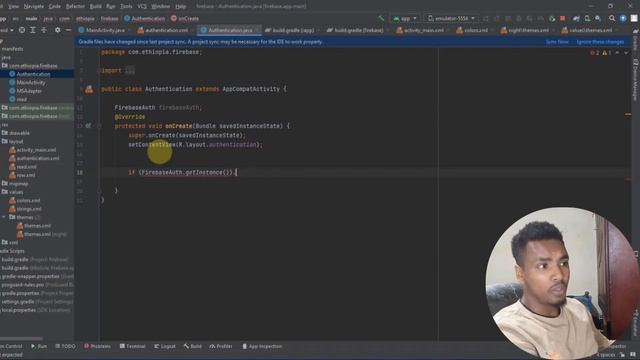The image size is (640, 360).
Task: Open the App Inspection tool window
Action: click(x=262, y=346)
